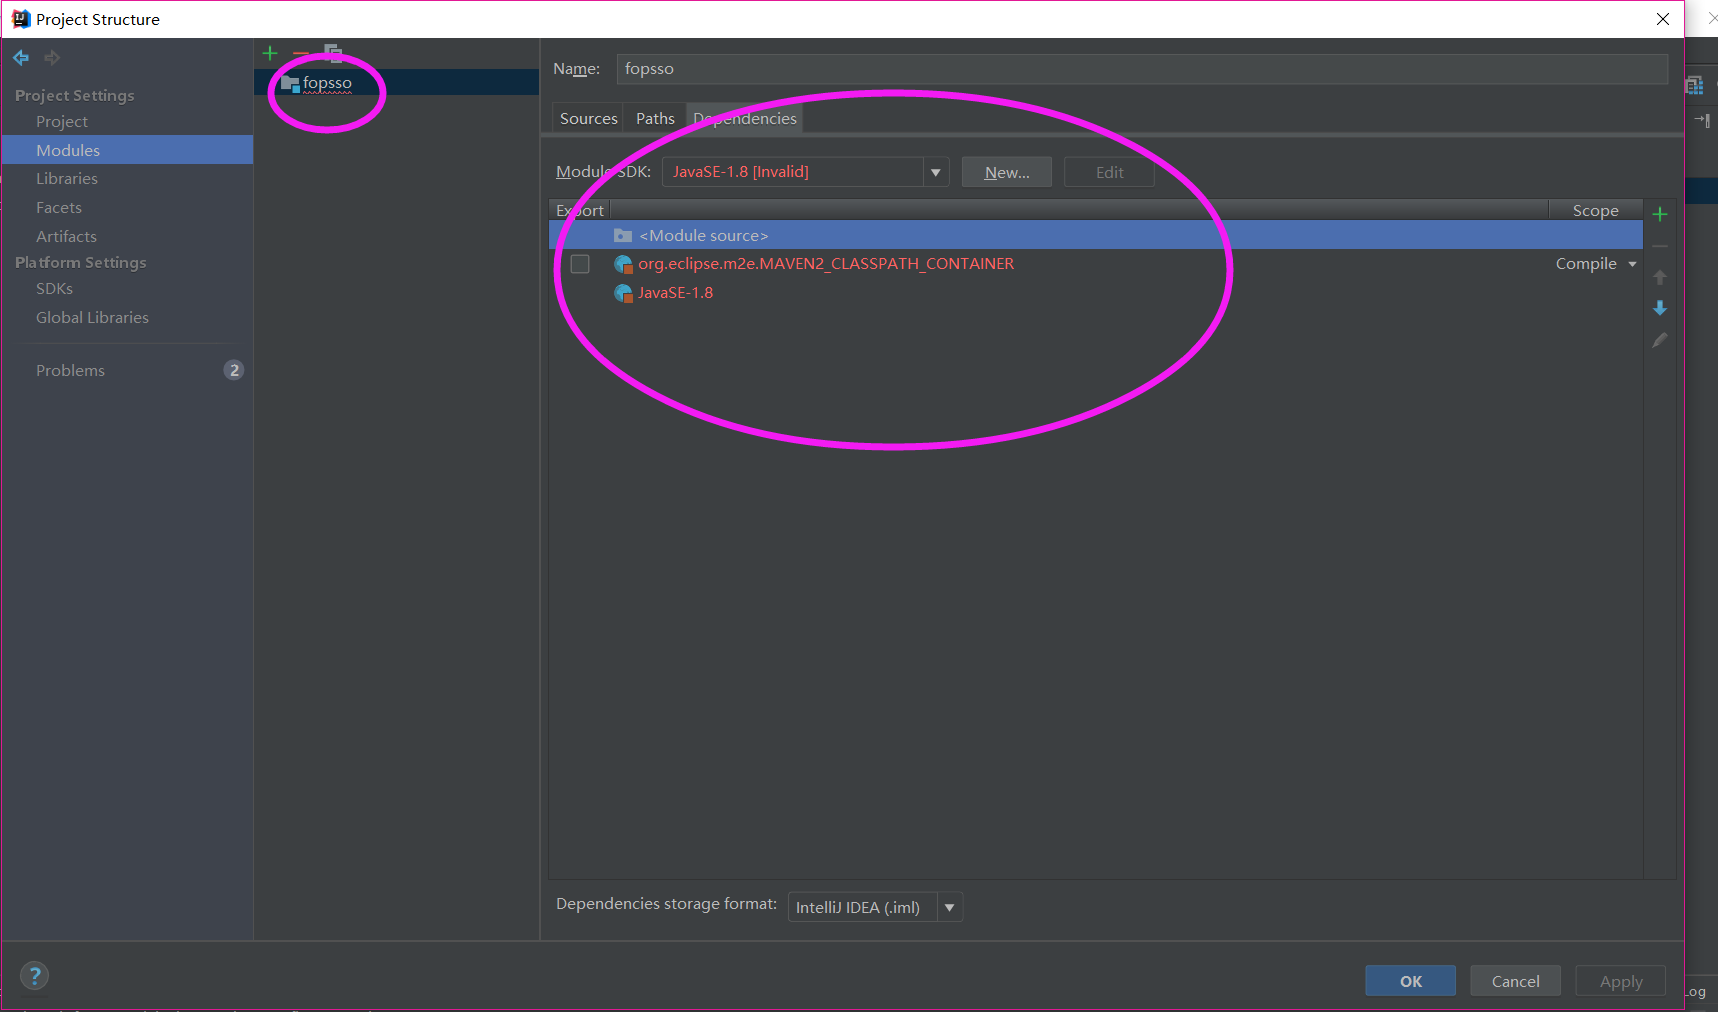Move dependency up with arrow icon
The image size is (1718, 1012).
point(1660,277)
